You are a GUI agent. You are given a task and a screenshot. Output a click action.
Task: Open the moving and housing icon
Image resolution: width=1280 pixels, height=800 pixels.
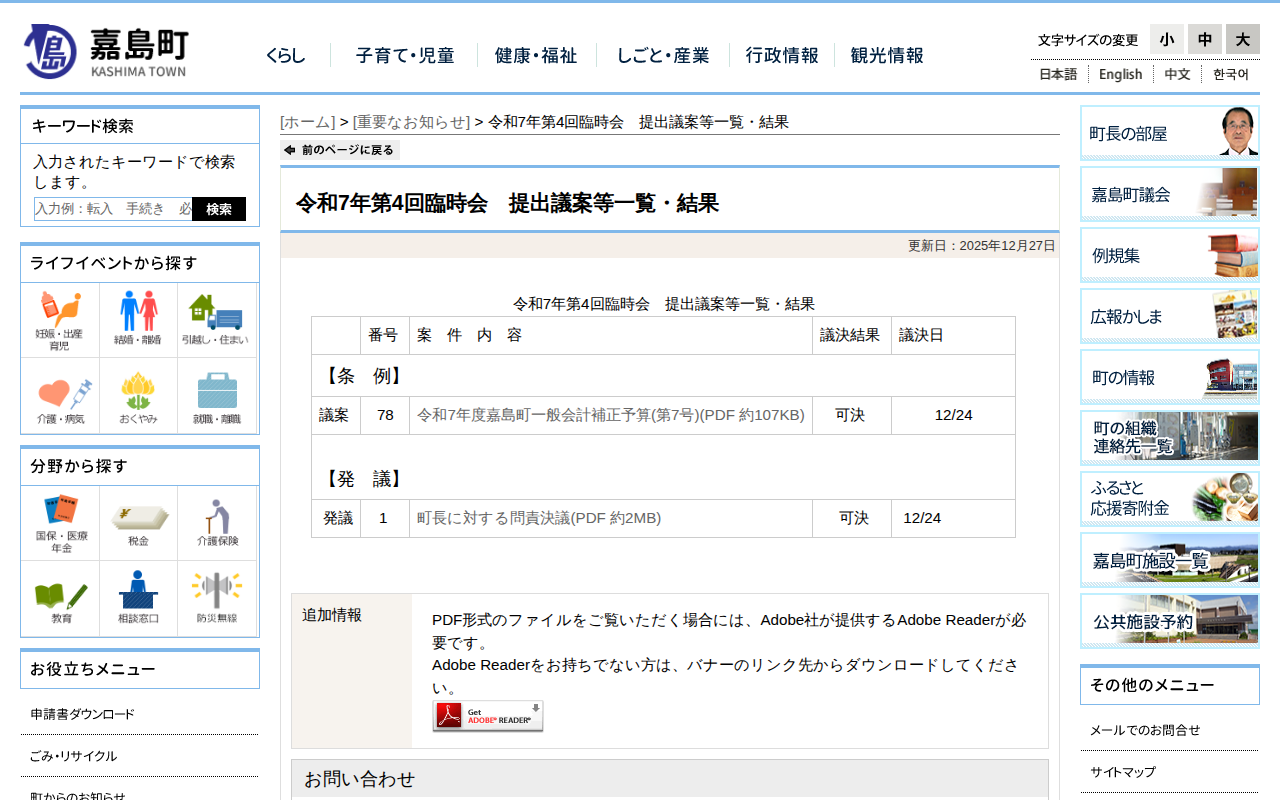coord(216,320)
